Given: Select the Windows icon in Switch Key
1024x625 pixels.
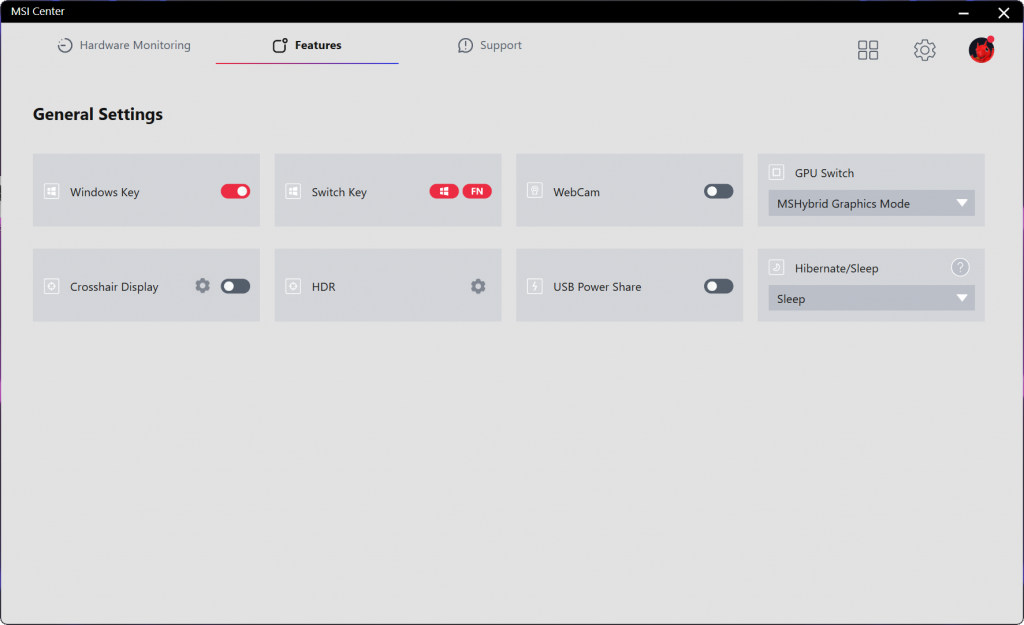Looking at the screenshot, I should (444, 191).
